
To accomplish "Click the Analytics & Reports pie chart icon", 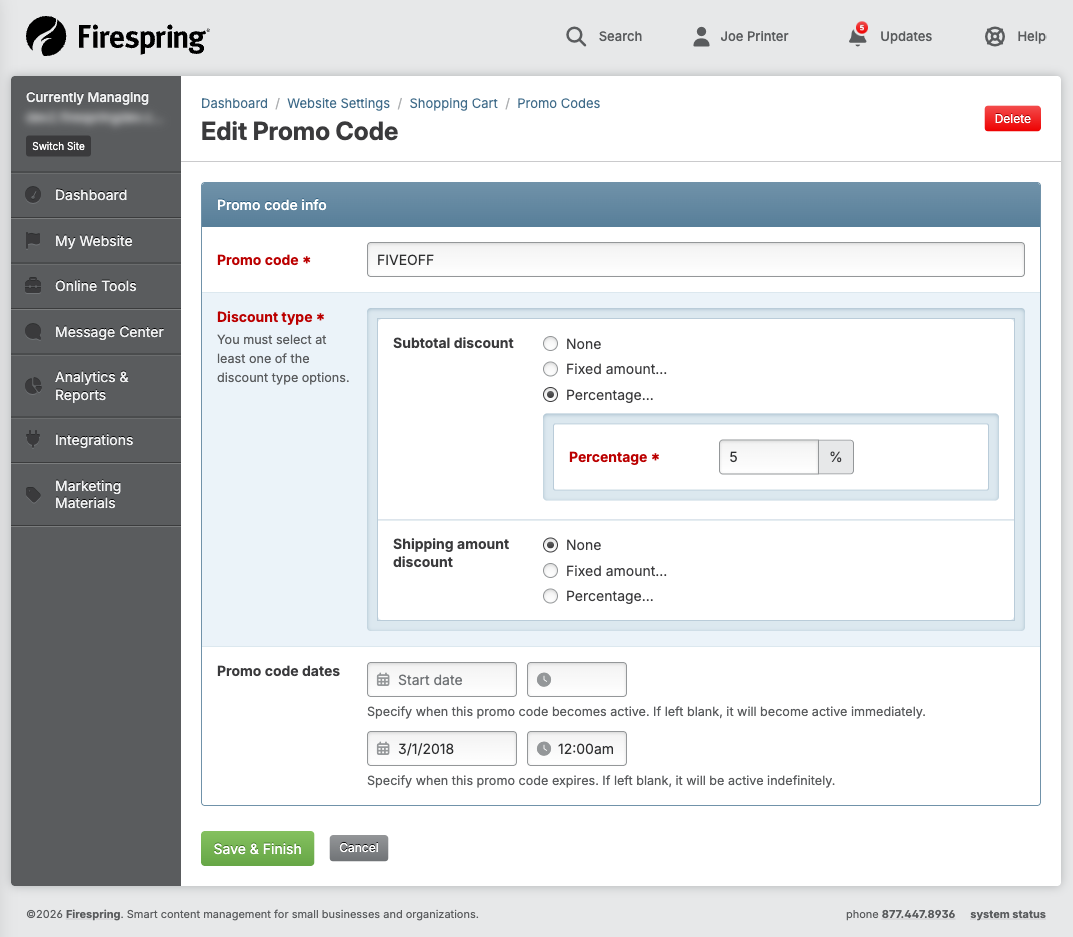I will pos(33,385).
